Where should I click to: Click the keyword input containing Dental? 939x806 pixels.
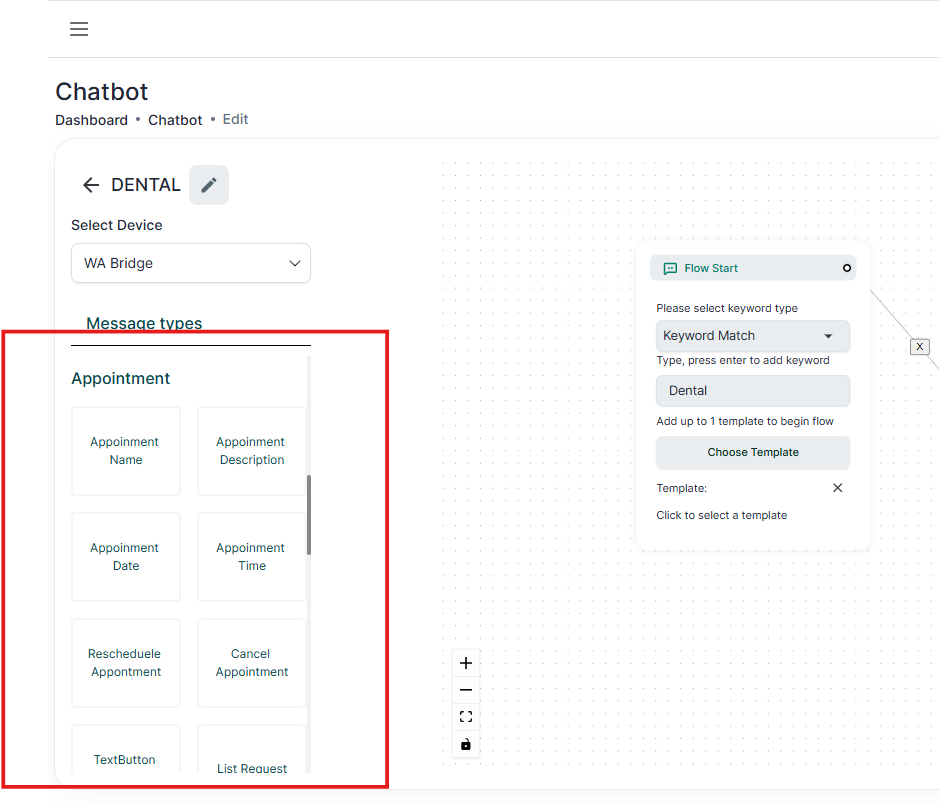click(752, 391)
